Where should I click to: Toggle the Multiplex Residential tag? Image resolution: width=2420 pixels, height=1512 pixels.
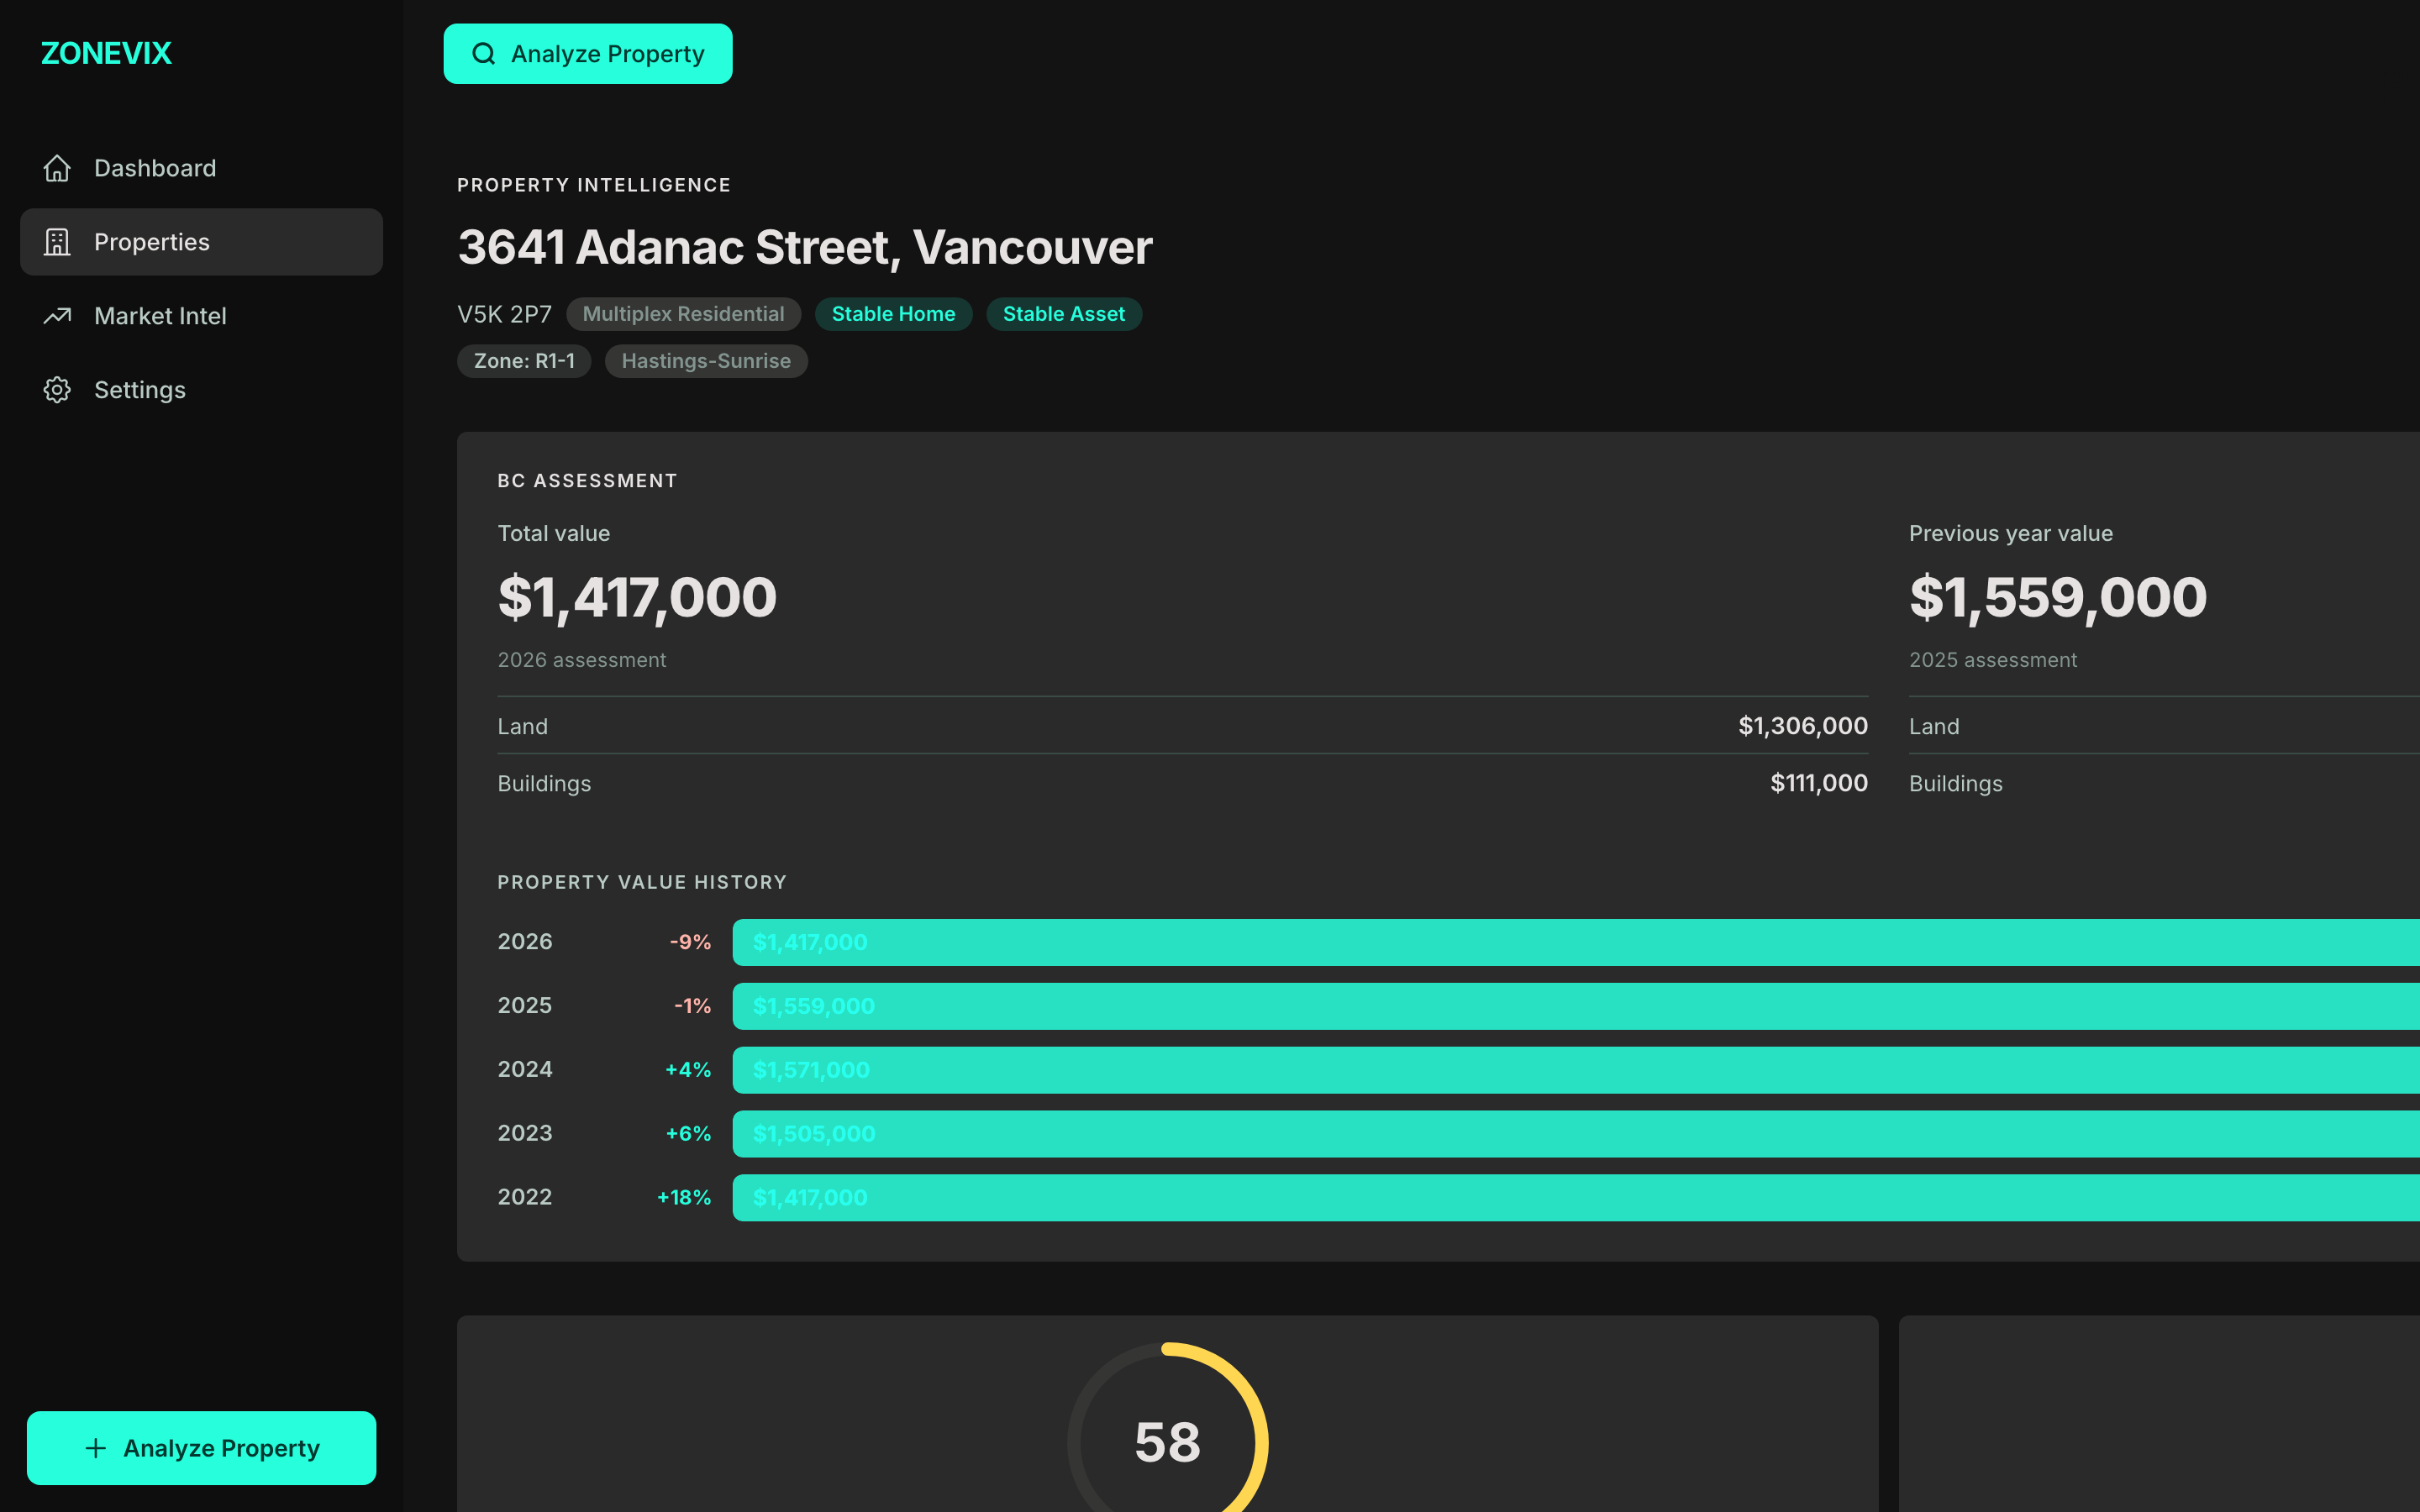pyautogui.click(x=683, y=313)
